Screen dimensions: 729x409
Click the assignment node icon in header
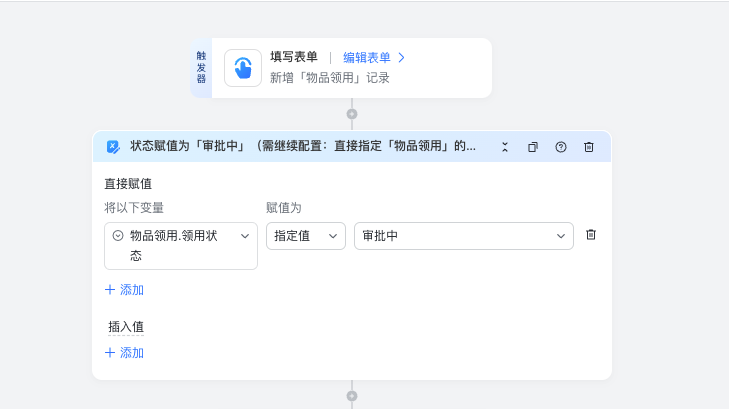pyautogui.click(x=113, y=147)
